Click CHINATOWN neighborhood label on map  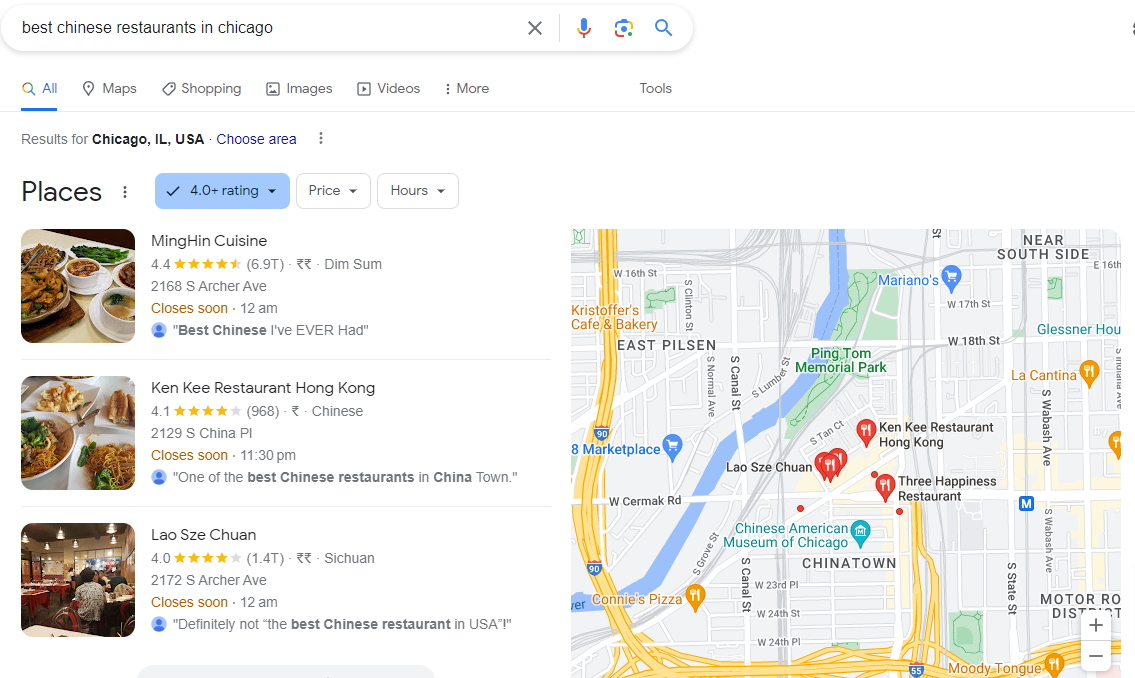[849, 563]
